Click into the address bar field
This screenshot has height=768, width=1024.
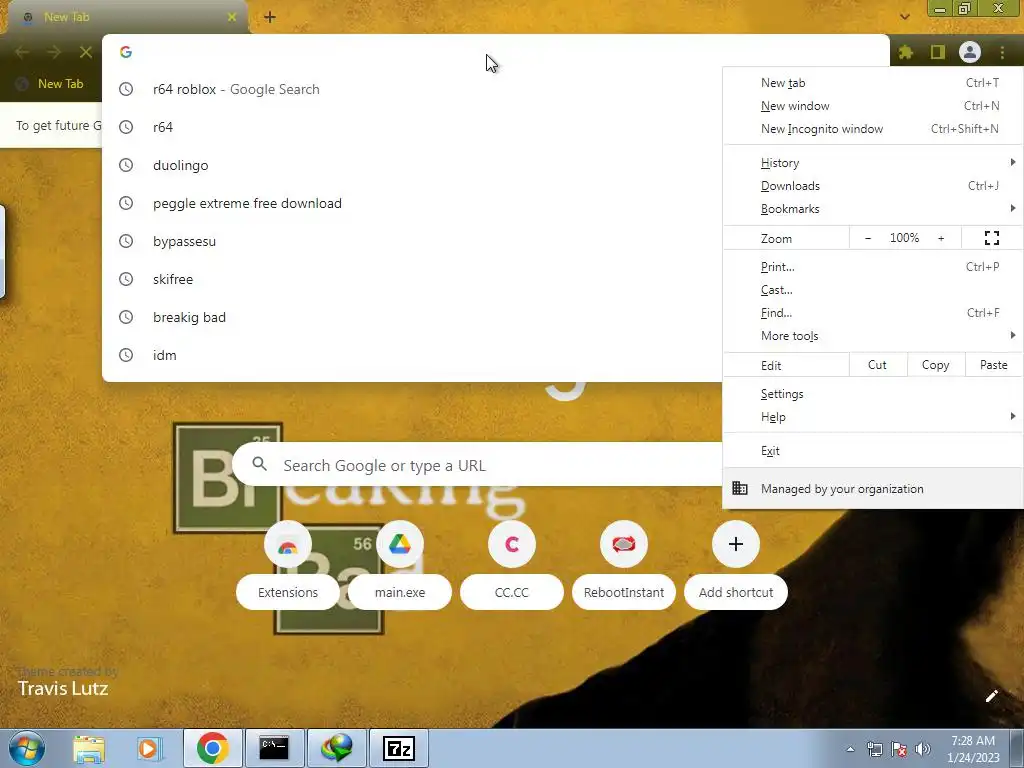(x=496, y=52)
